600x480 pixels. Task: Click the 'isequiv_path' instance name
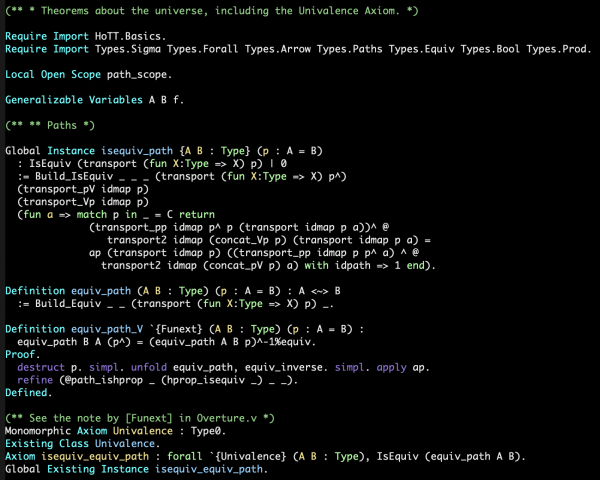pyautogui.click(x=137, y=151)
